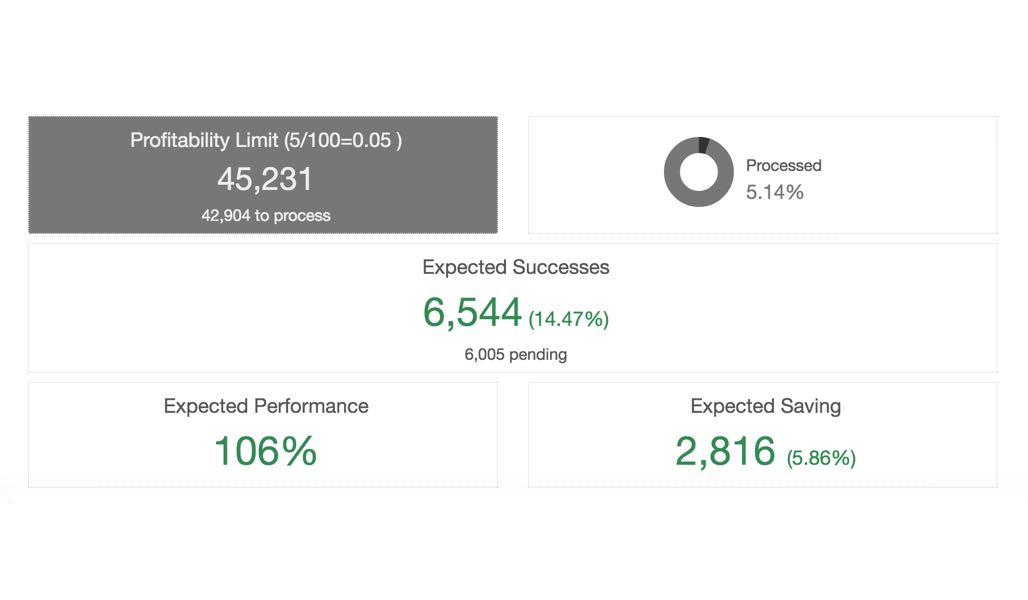This screenshot has width=1028, height=600.
Task: Click the dark segment of the donut chart
Action: 703,145
